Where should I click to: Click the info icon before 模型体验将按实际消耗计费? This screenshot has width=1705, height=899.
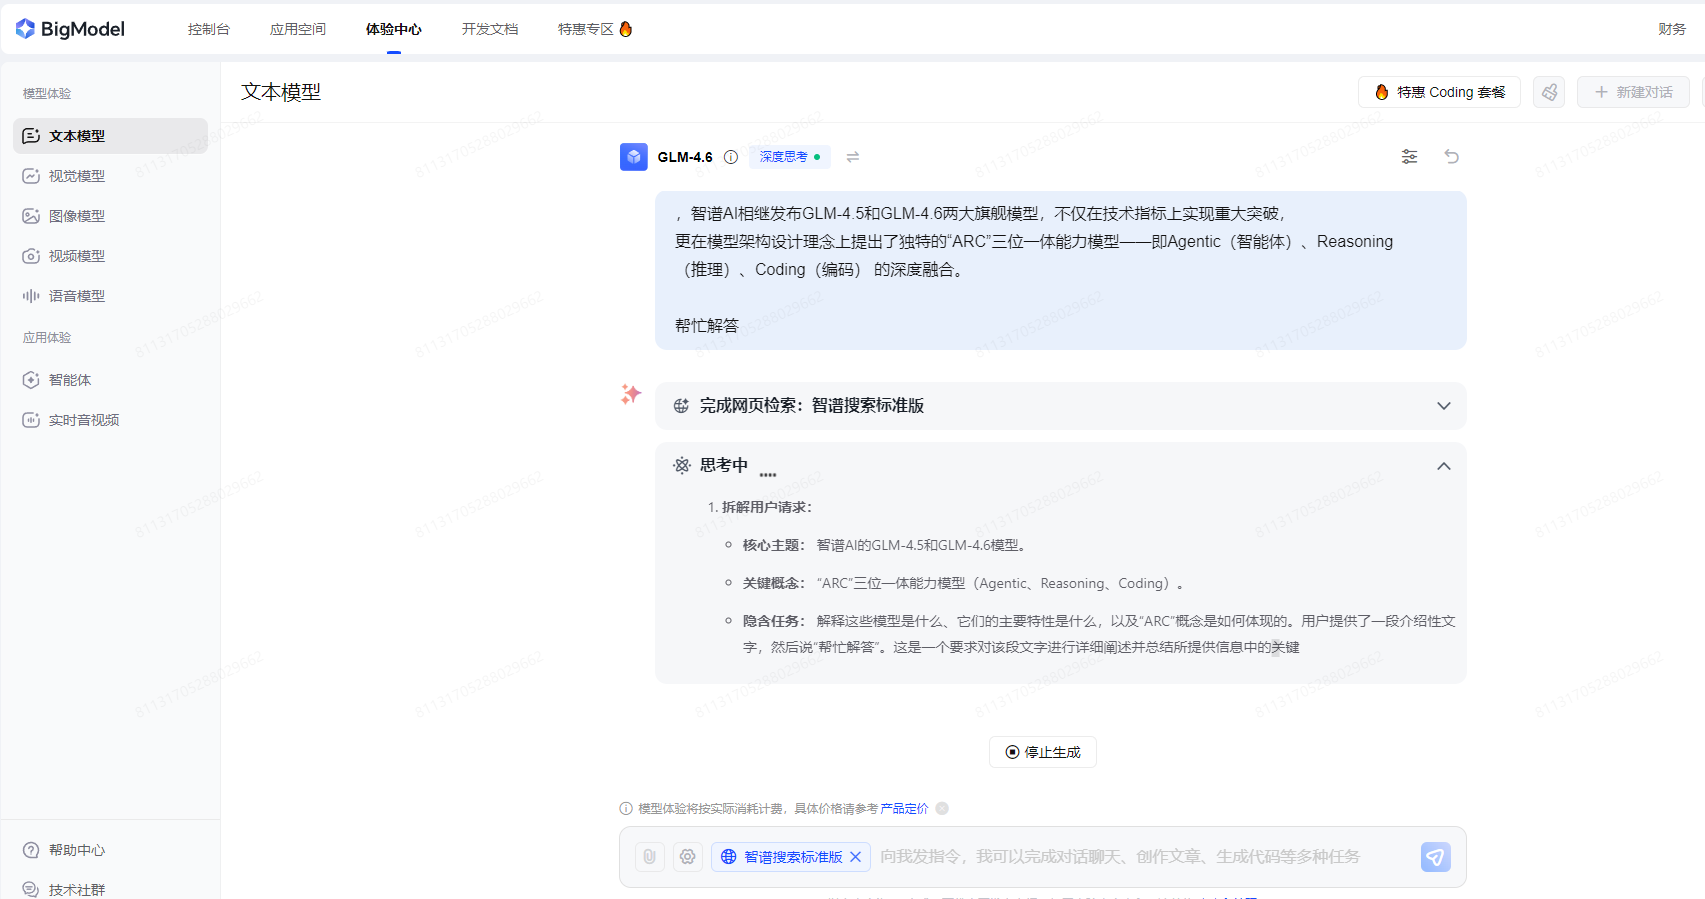click(626, 809)
